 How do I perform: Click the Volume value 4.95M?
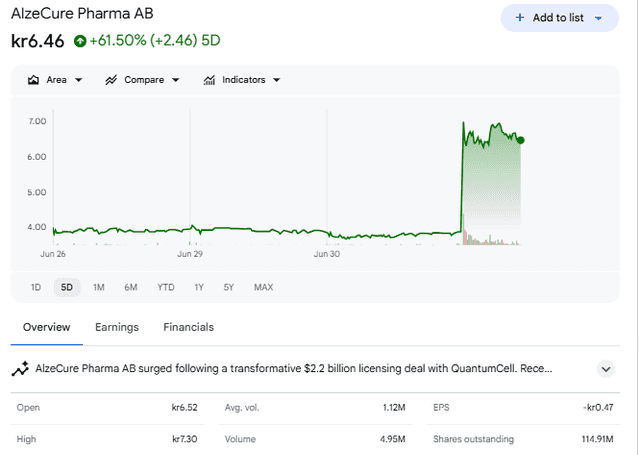[393, 439]
